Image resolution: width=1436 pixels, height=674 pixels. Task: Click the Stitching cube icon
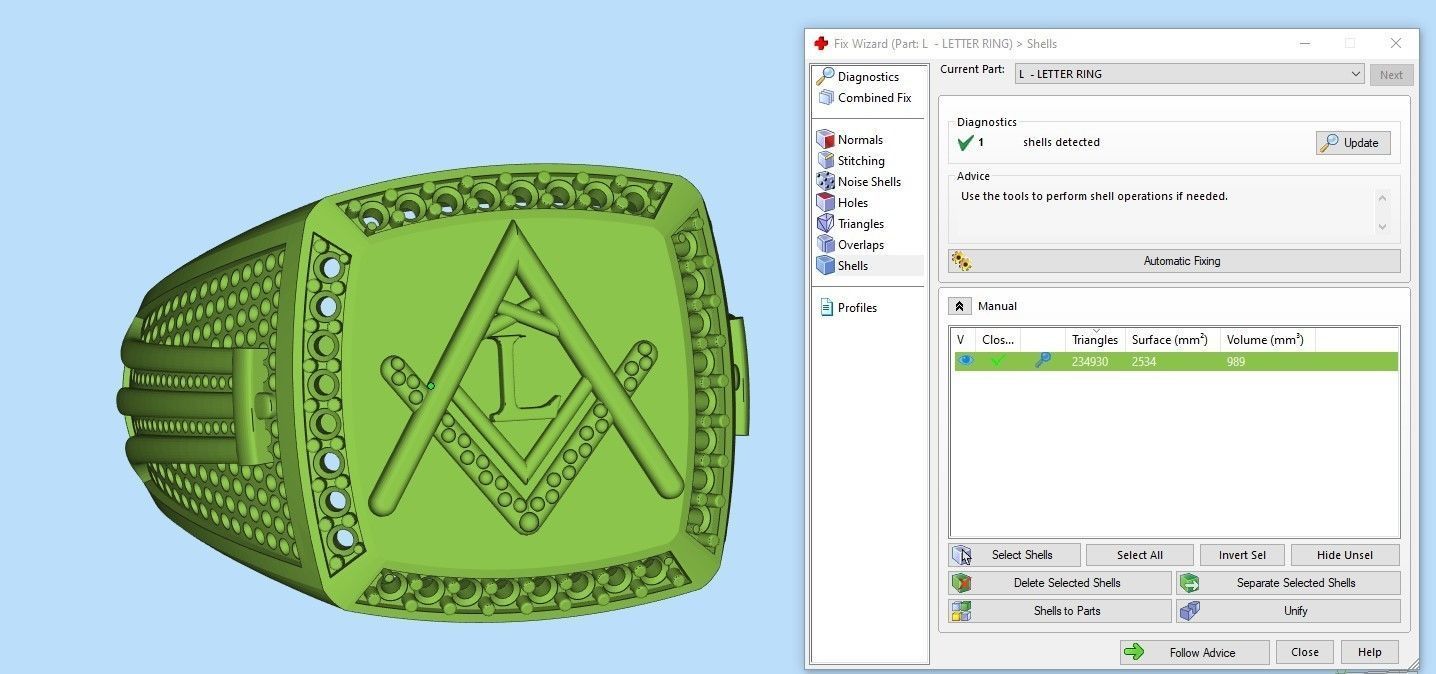[x=825, y=161]
